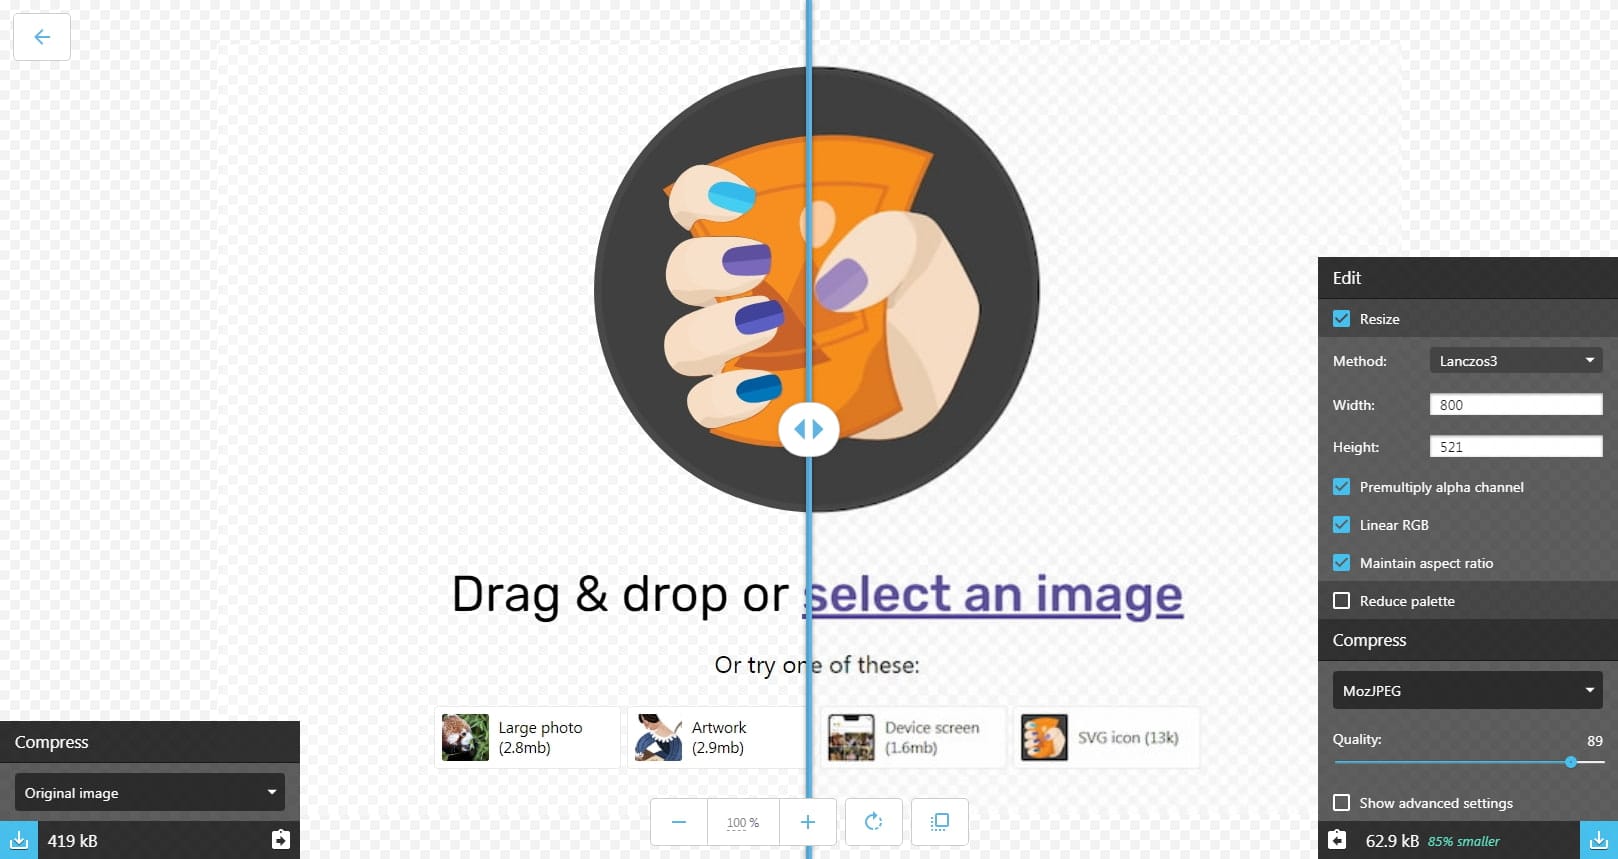Enable the Reduce palette option
Screen dimensions: 1618x859
coord(1342,601)
